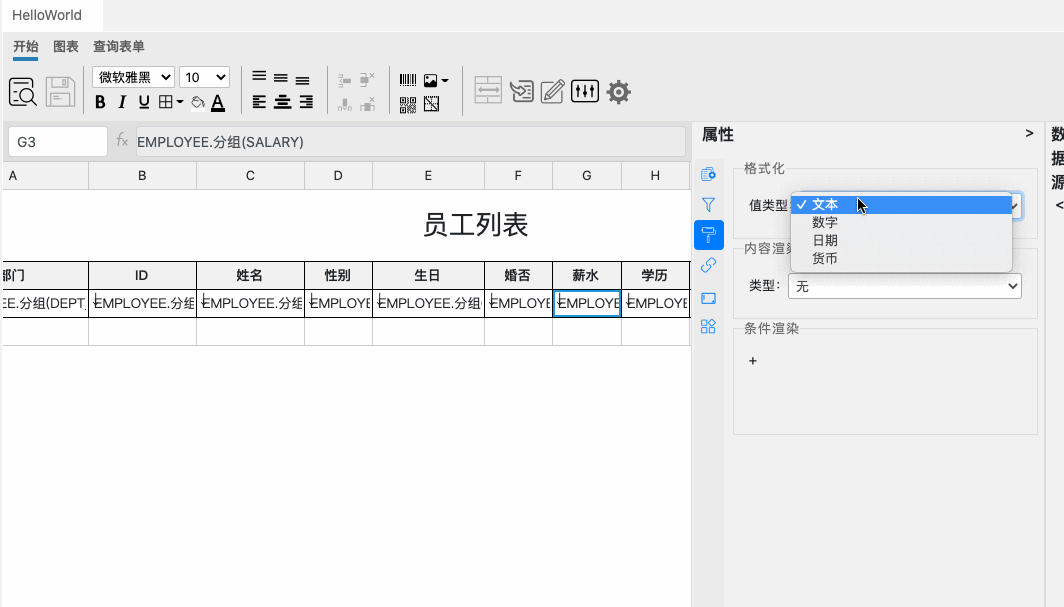Open the hyperlink side tab
This screenshot has width=1064, height=607.
pos(708,265)
